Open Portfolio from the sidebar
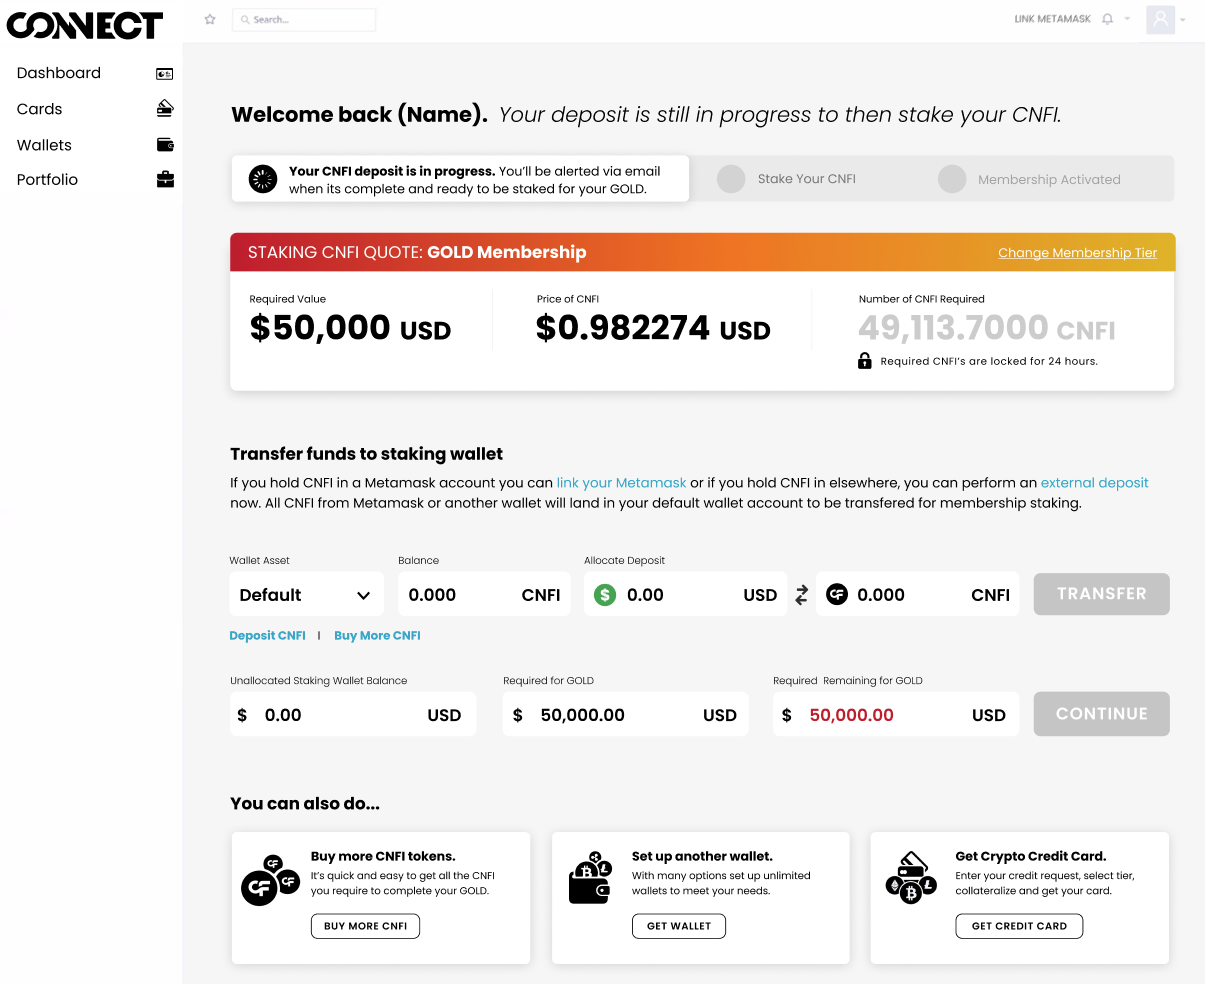 pyautogui.click(x=47, y=180)
